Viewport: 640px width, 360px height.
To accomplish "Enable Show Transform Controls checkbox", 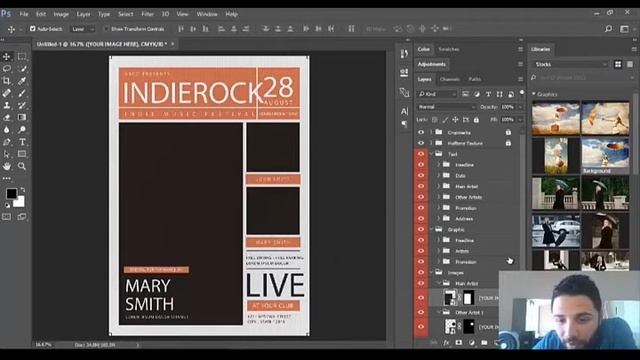I will (x=107, y=29).
